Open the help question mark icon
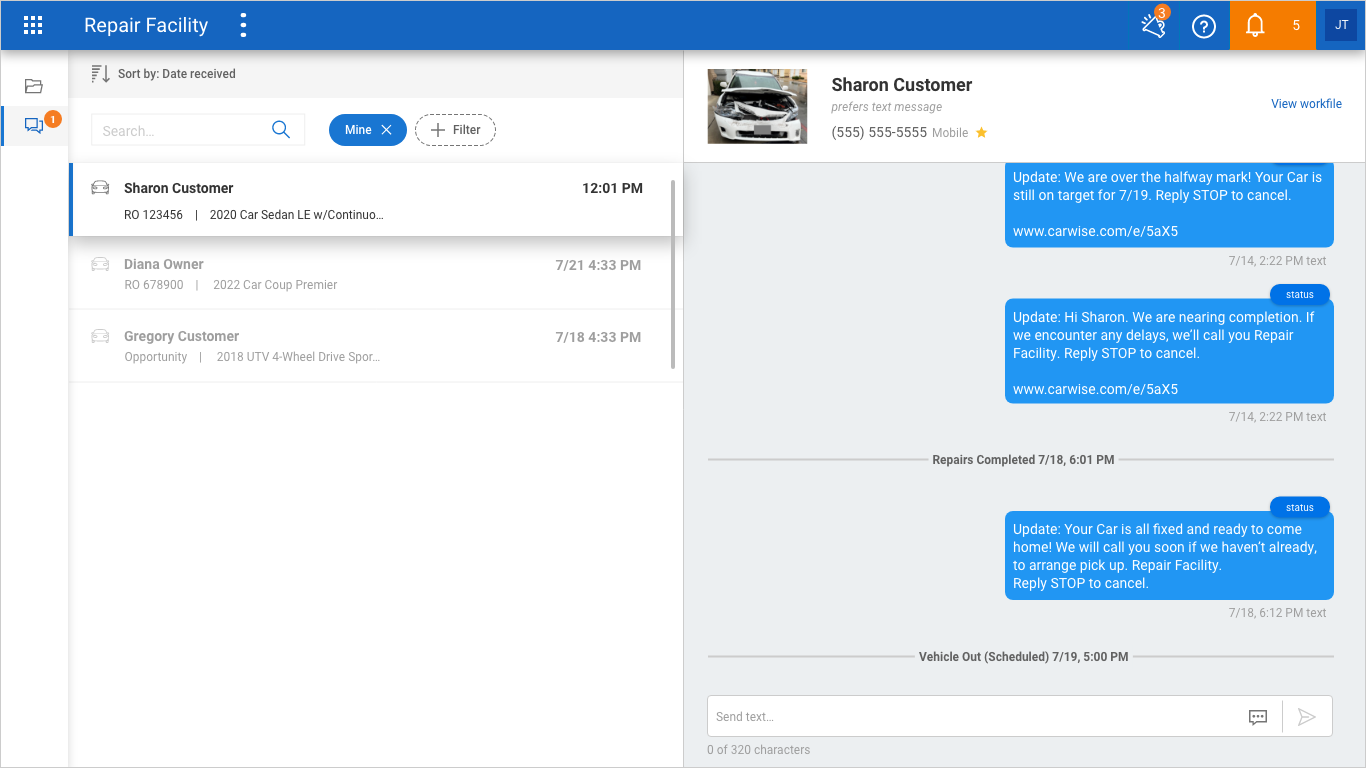The height and width of the screenshot is (768, 1366). pos(1204,26)
